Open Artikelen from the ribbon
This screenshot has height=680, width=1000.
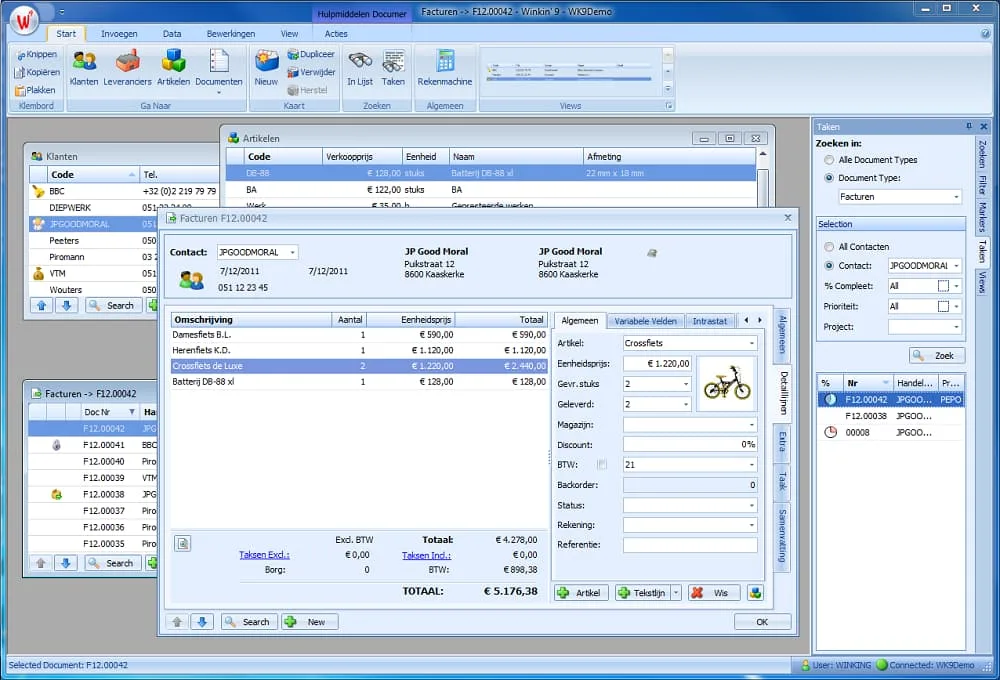pos(173,68)
